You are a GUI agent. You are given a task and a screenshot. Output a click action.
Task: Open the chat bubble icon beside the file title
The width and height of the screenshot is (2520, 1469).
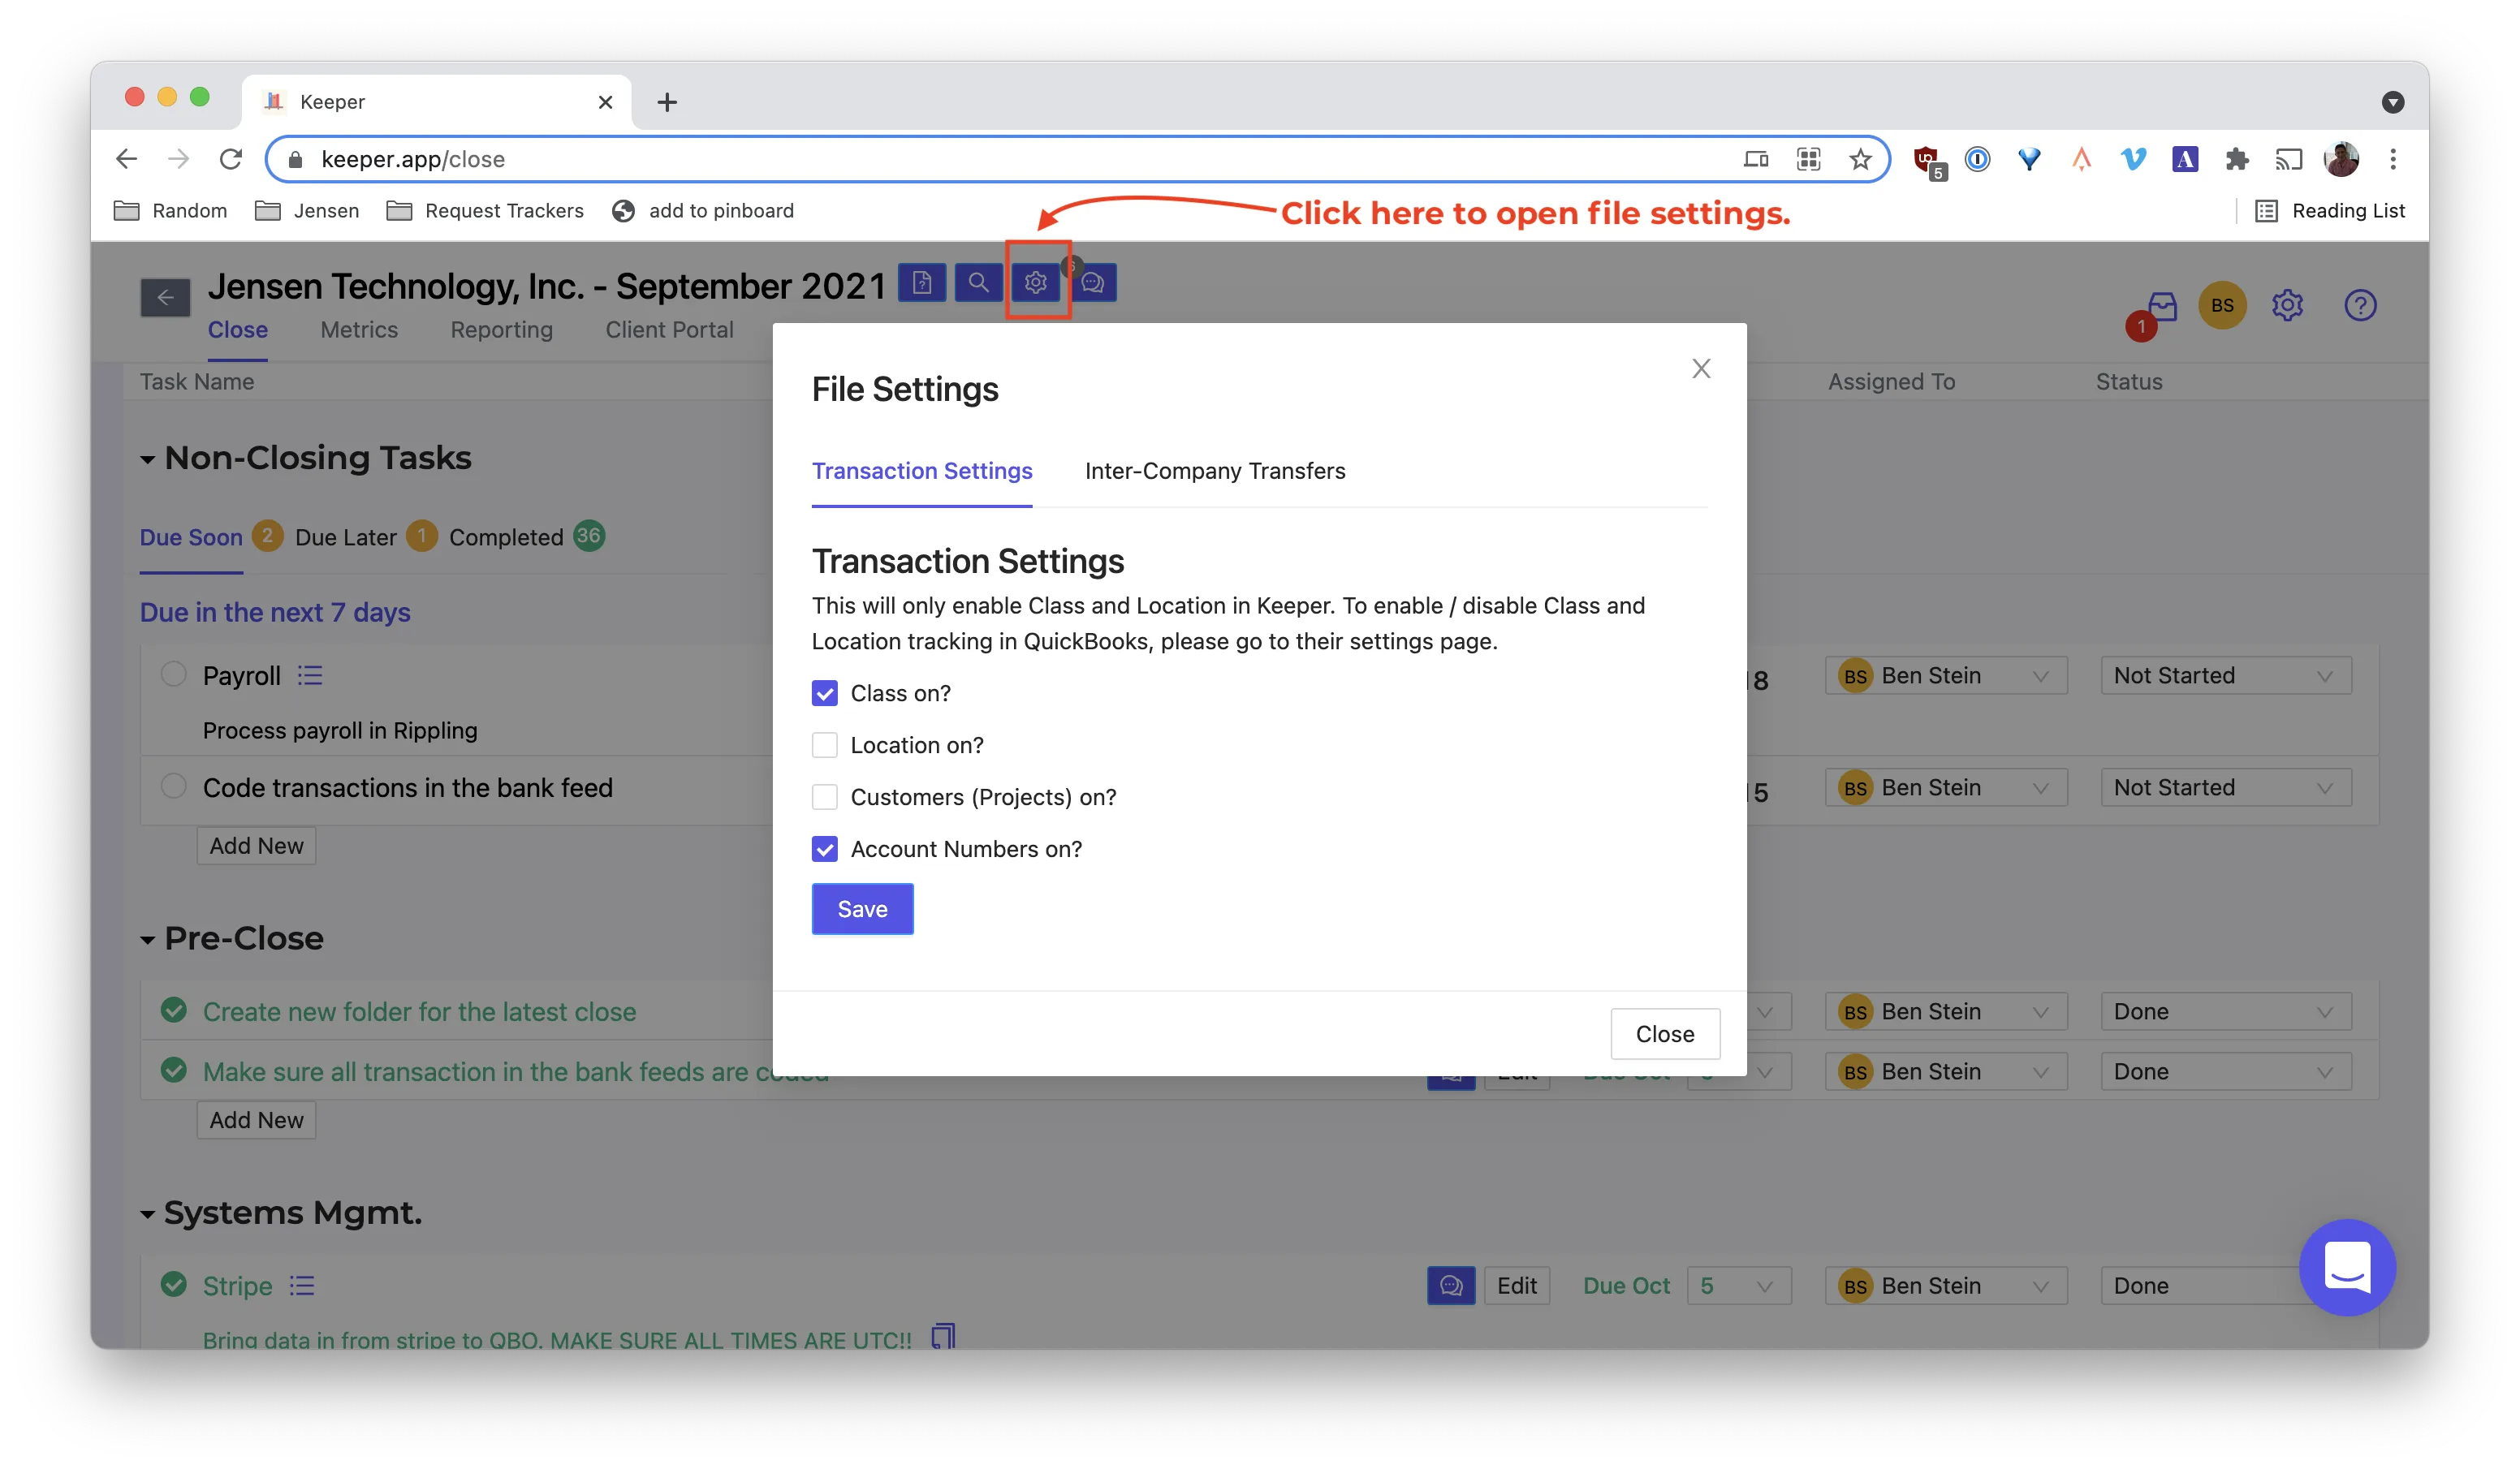1093,283
